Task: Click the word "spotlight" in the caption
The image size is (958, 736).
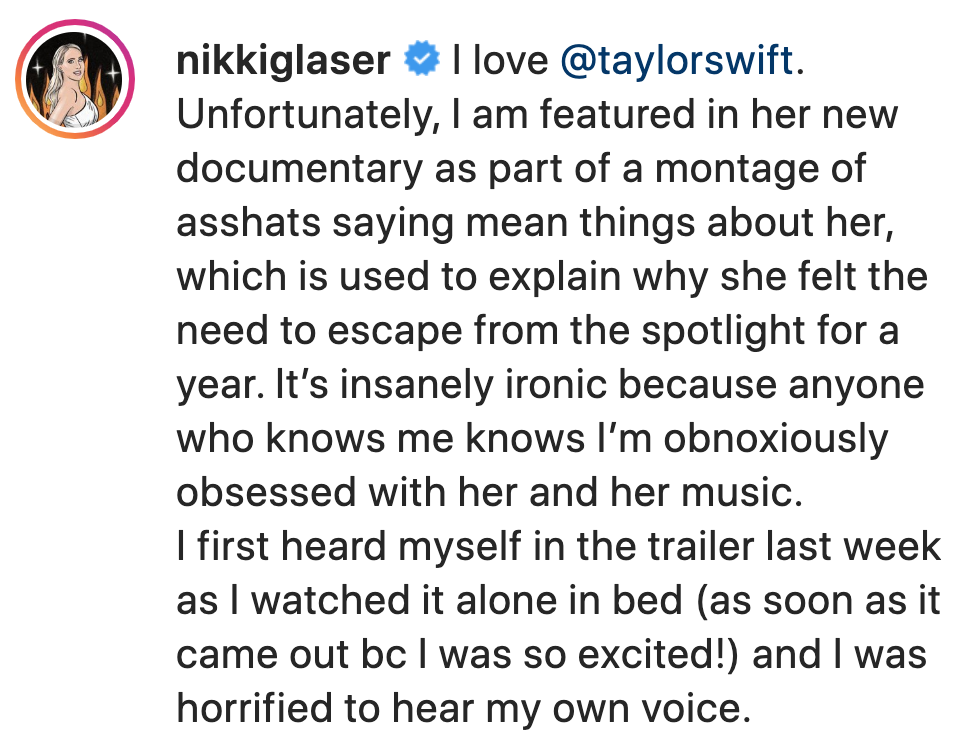Action: tap(718, 331)
